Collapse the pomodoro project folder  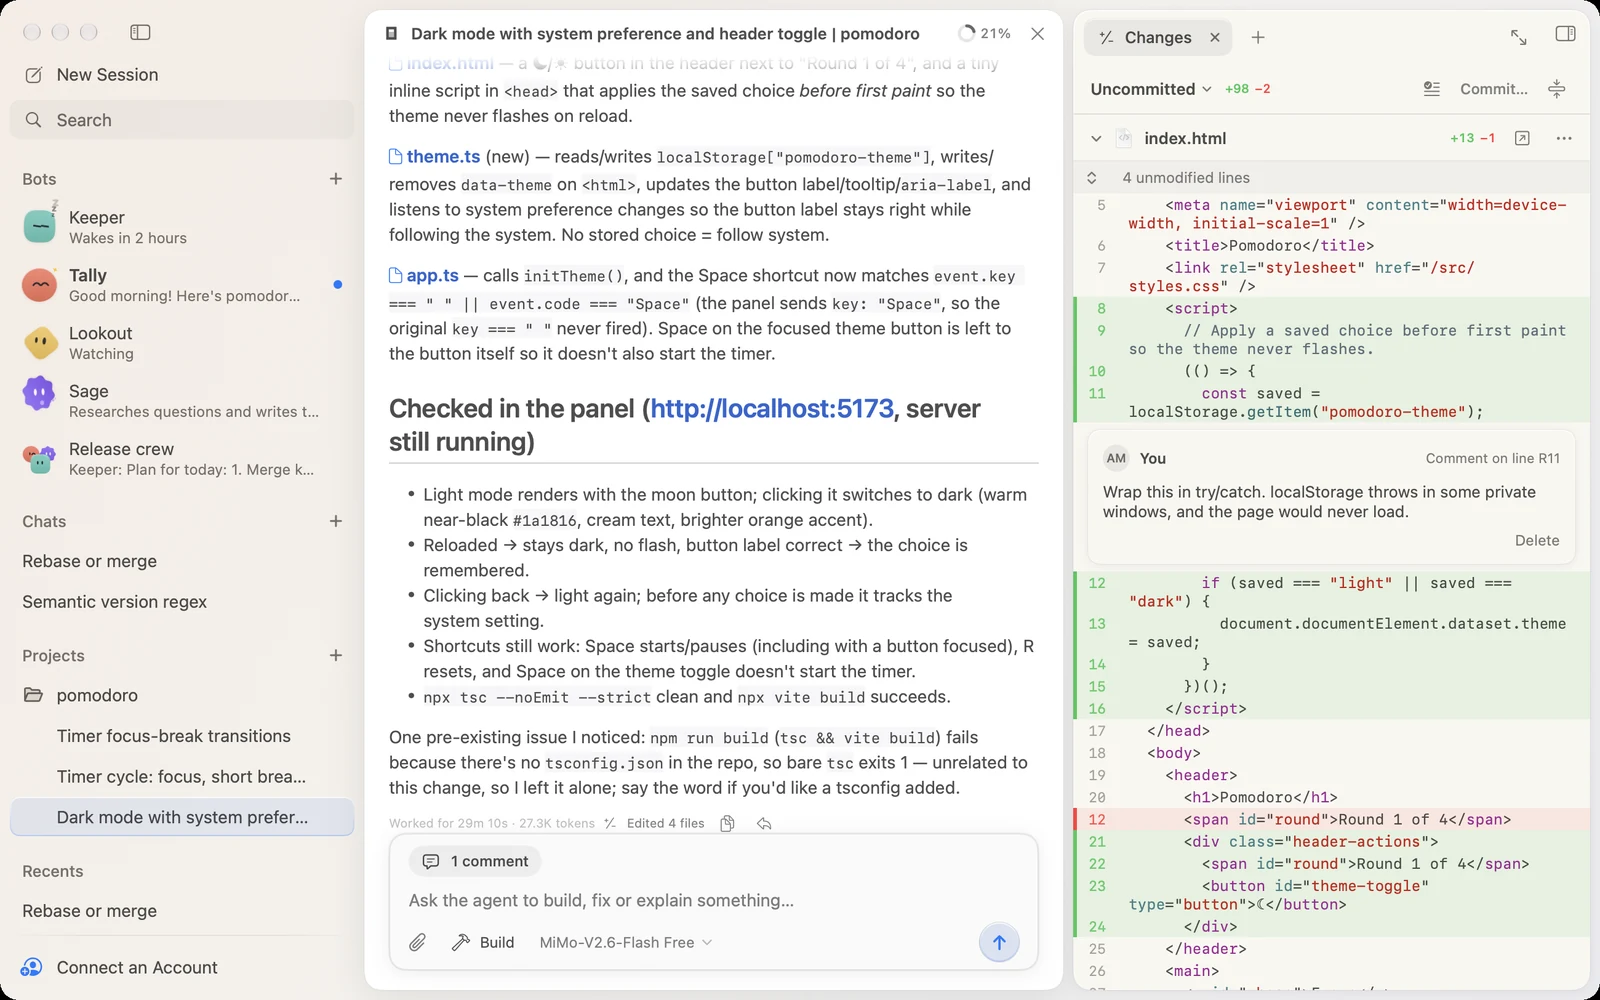pos(34,695)
